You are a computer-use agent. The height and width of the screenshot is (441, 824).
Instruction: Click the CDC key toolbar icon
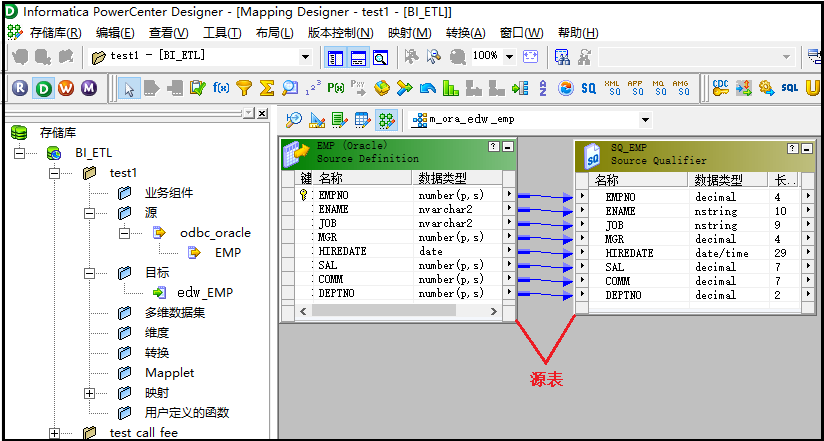721,88
